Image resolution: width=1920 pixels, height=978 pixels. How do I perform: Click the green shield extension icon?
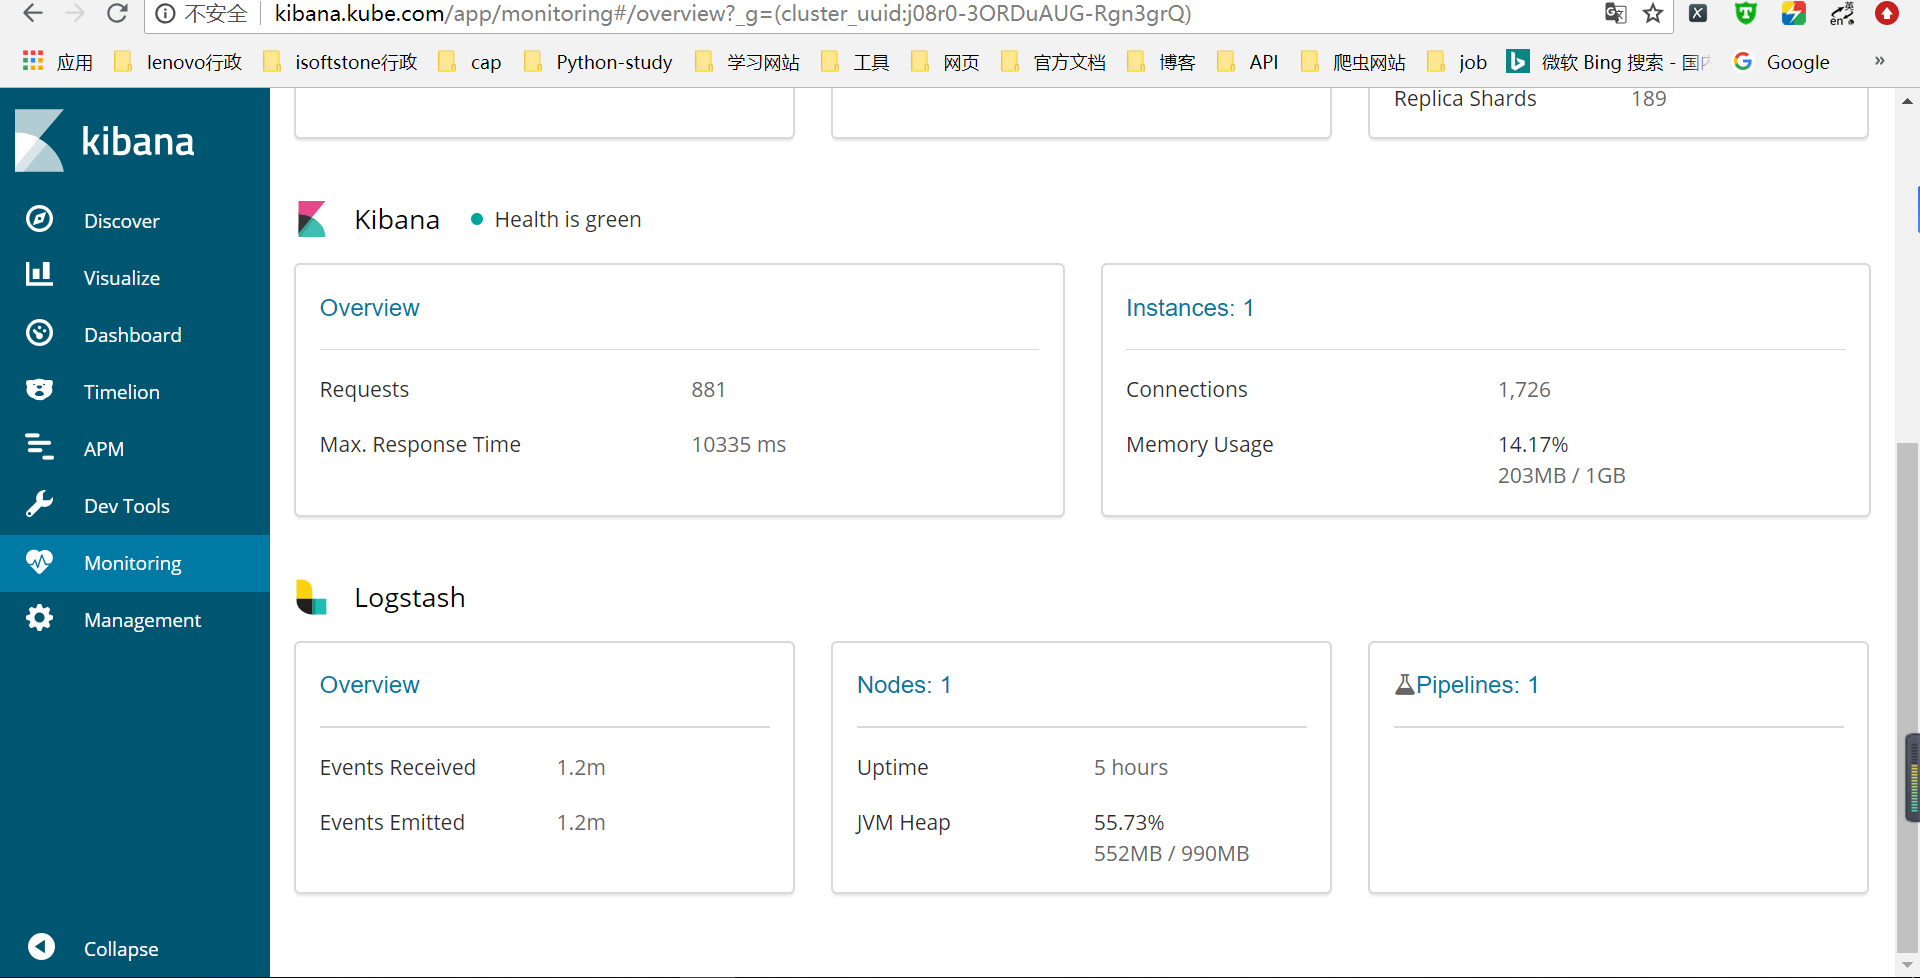point(1746,13)
